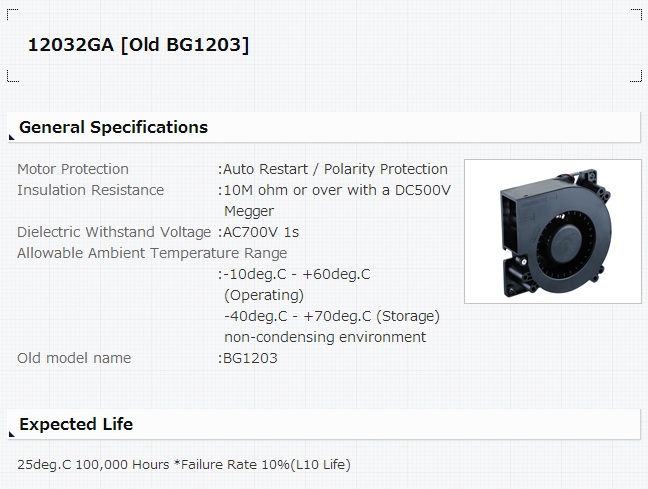Click triangle marker beside Expected Life

click(12, 434)
